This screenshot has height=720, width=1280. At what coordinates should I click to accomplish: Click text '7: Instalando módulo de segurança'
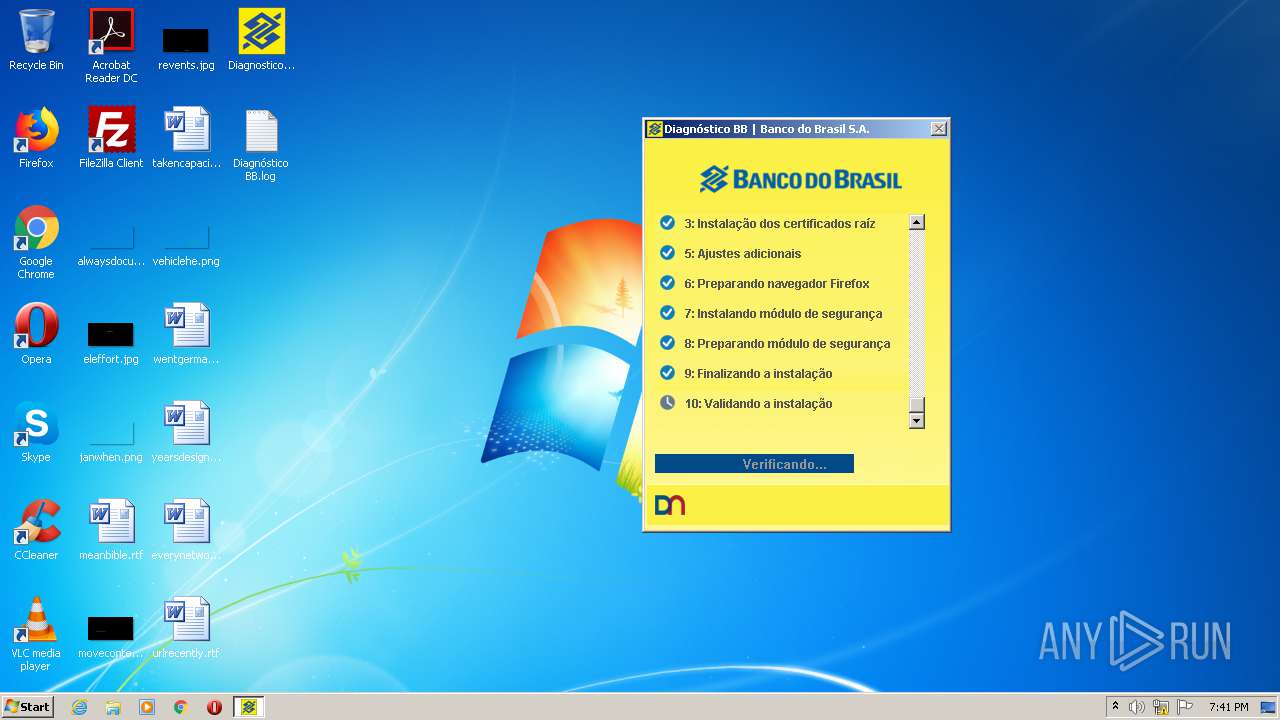(783, 314)
